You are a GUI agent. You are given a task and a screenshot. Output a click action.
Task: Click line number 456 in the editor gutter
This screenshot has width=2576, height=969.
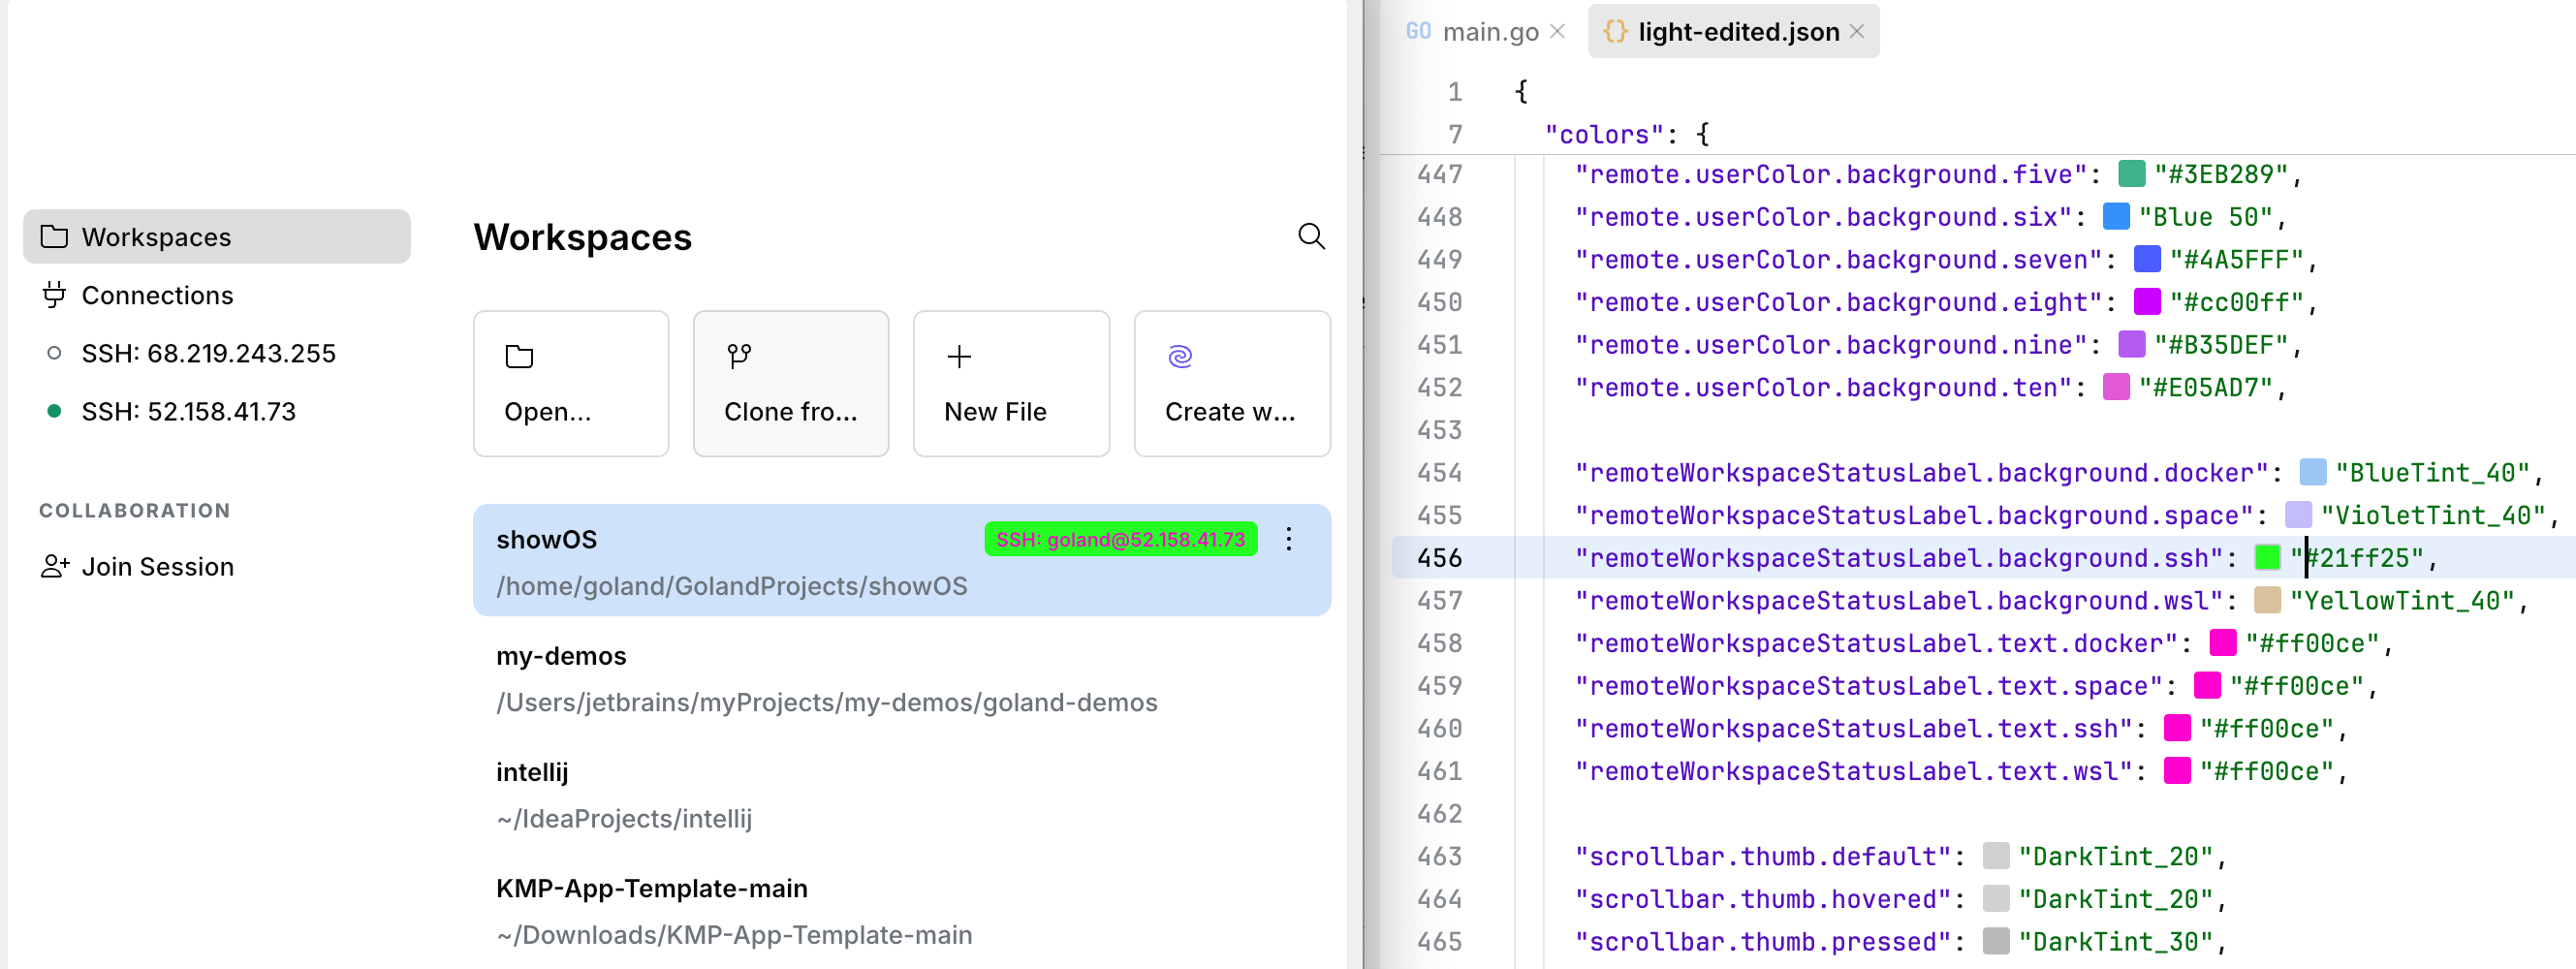[x=1440, y=557]
